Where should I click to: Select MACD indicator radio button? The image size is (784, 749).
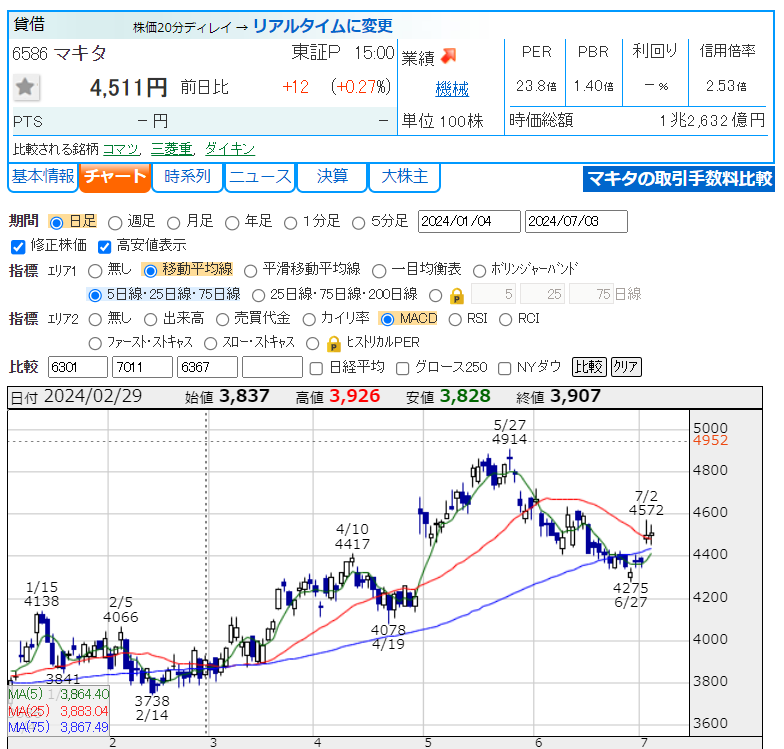pyautogui.click(x=387, y=319)
